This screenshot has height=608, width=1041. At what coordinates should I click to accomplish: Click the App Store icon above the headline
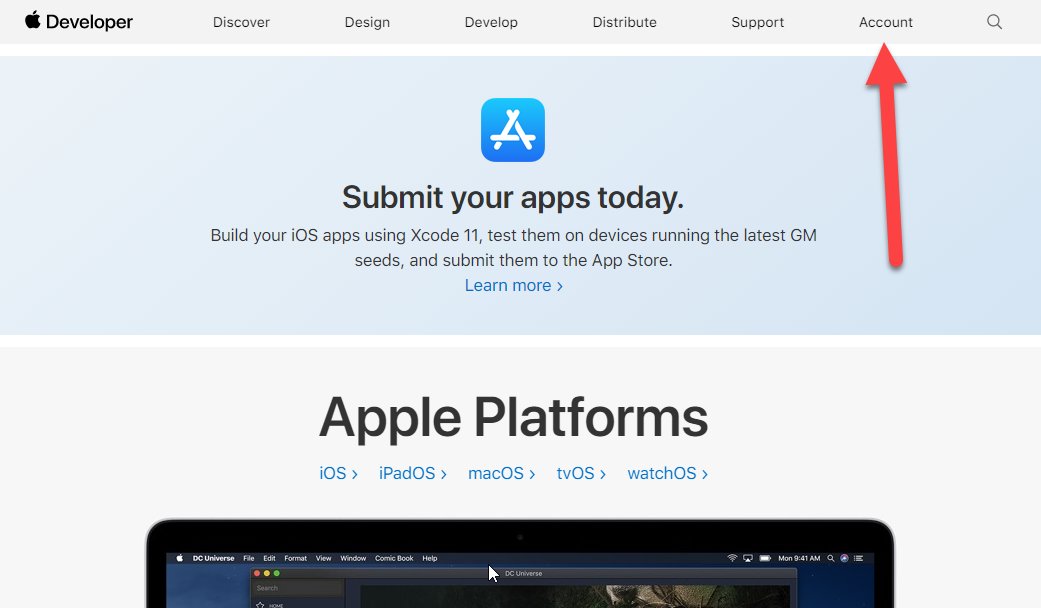tap(513, 130)
